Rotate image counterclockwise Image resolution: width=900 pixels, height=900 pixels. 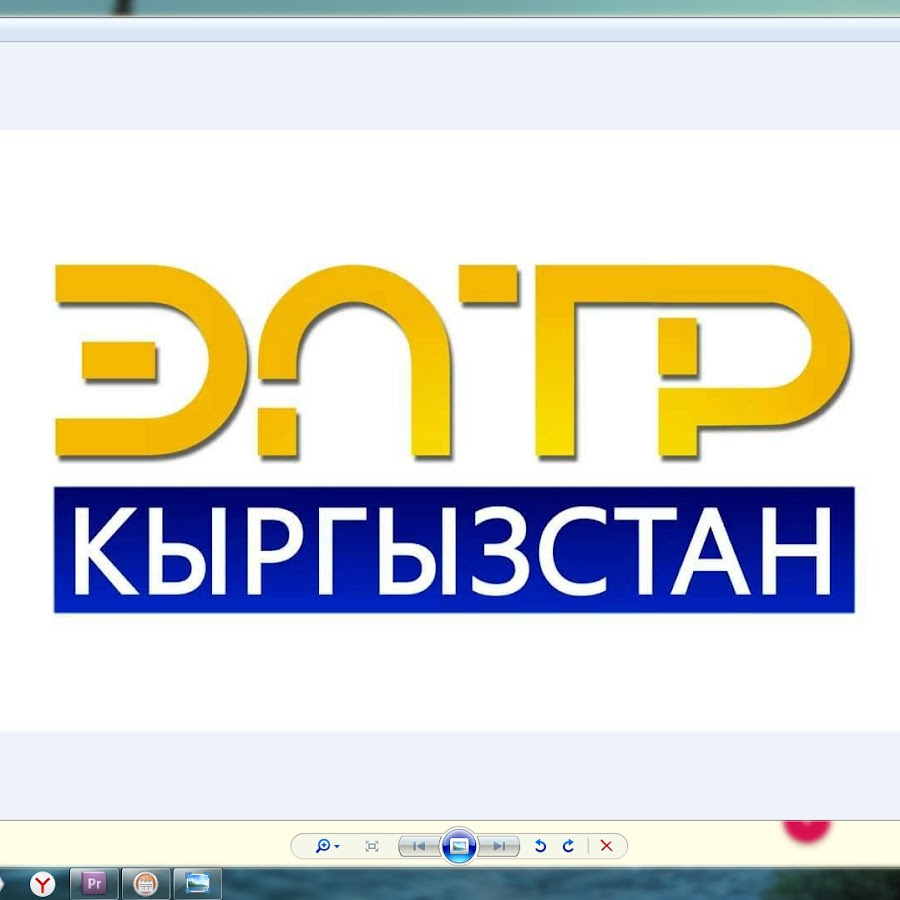(x=540, y=846)
